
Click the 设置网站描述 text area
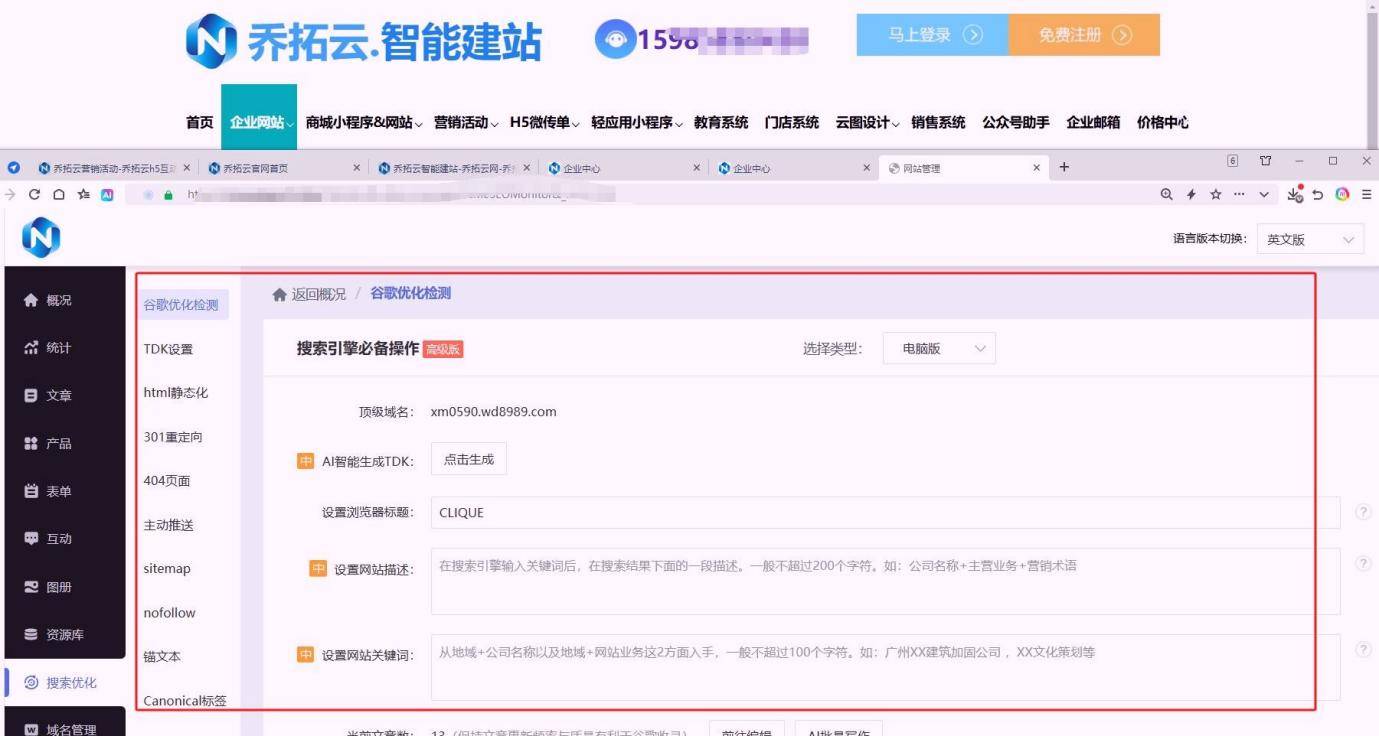pos(884,580)
